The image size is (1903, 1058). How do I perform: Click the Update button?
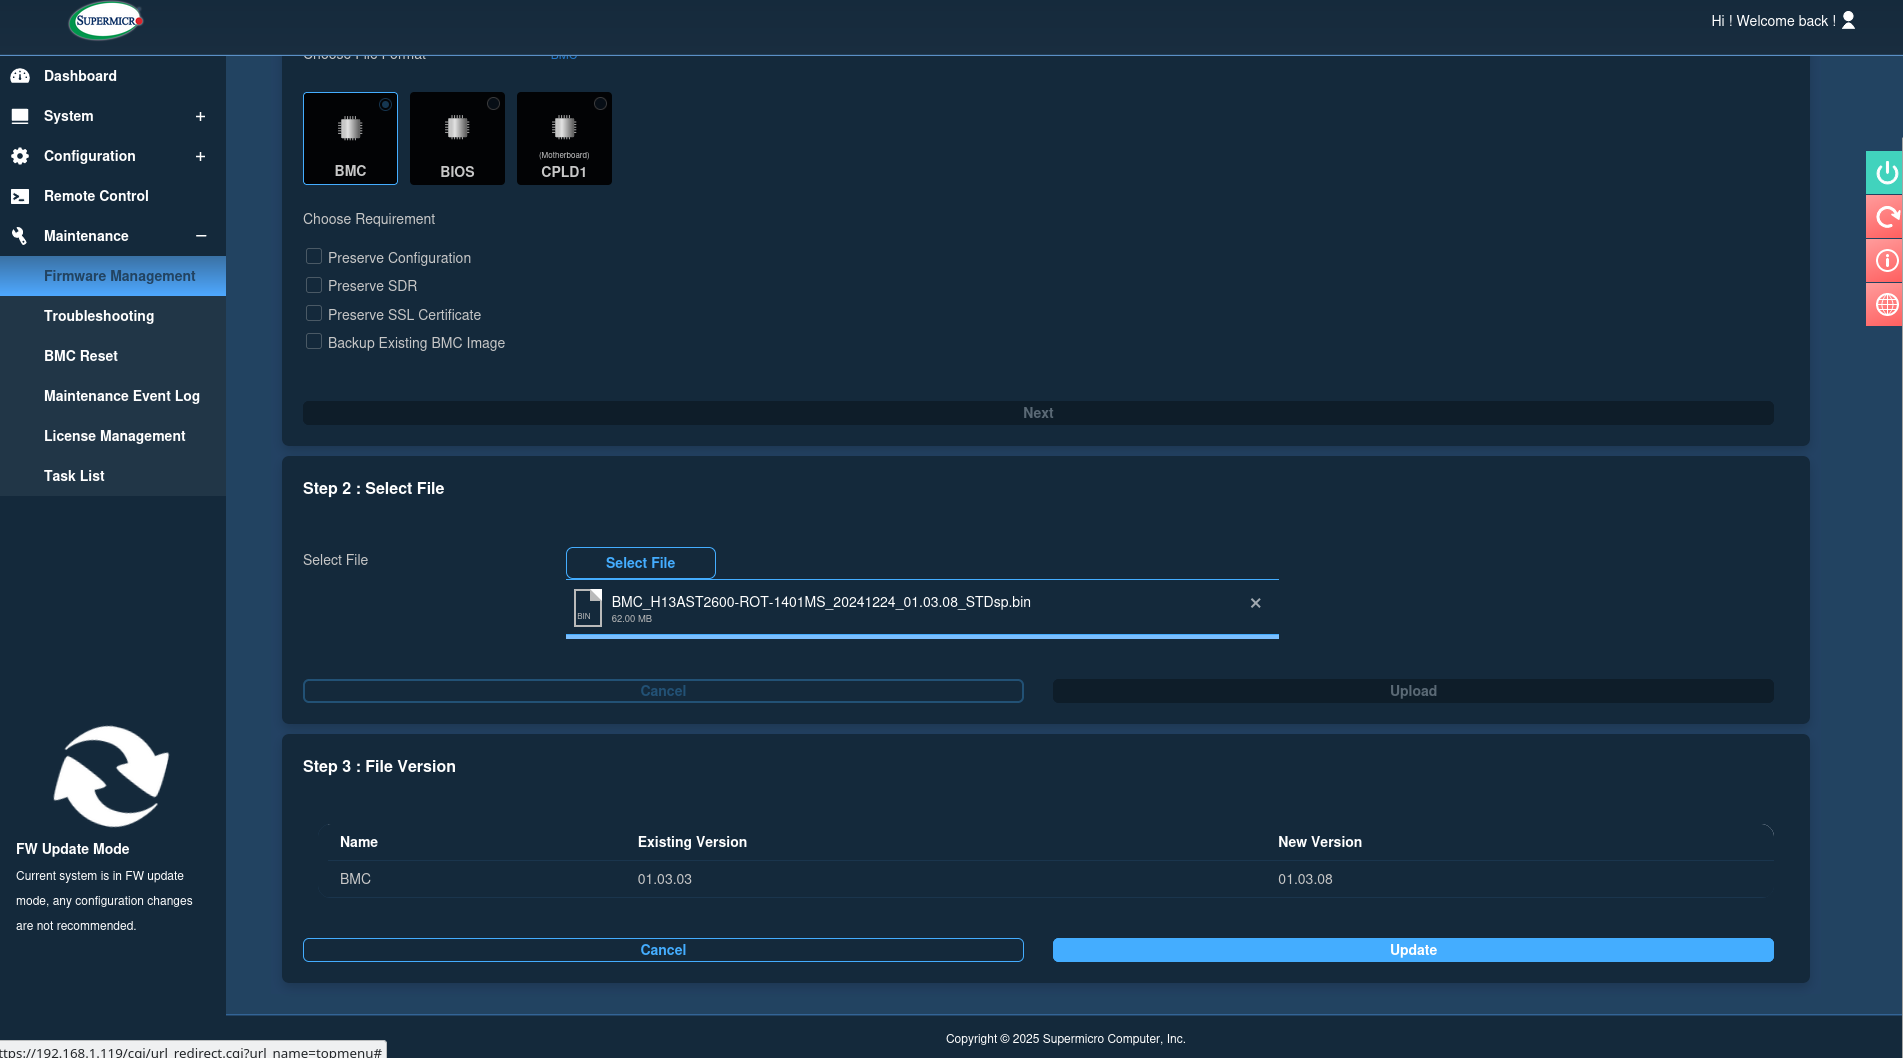click(x=1412, y=950)
